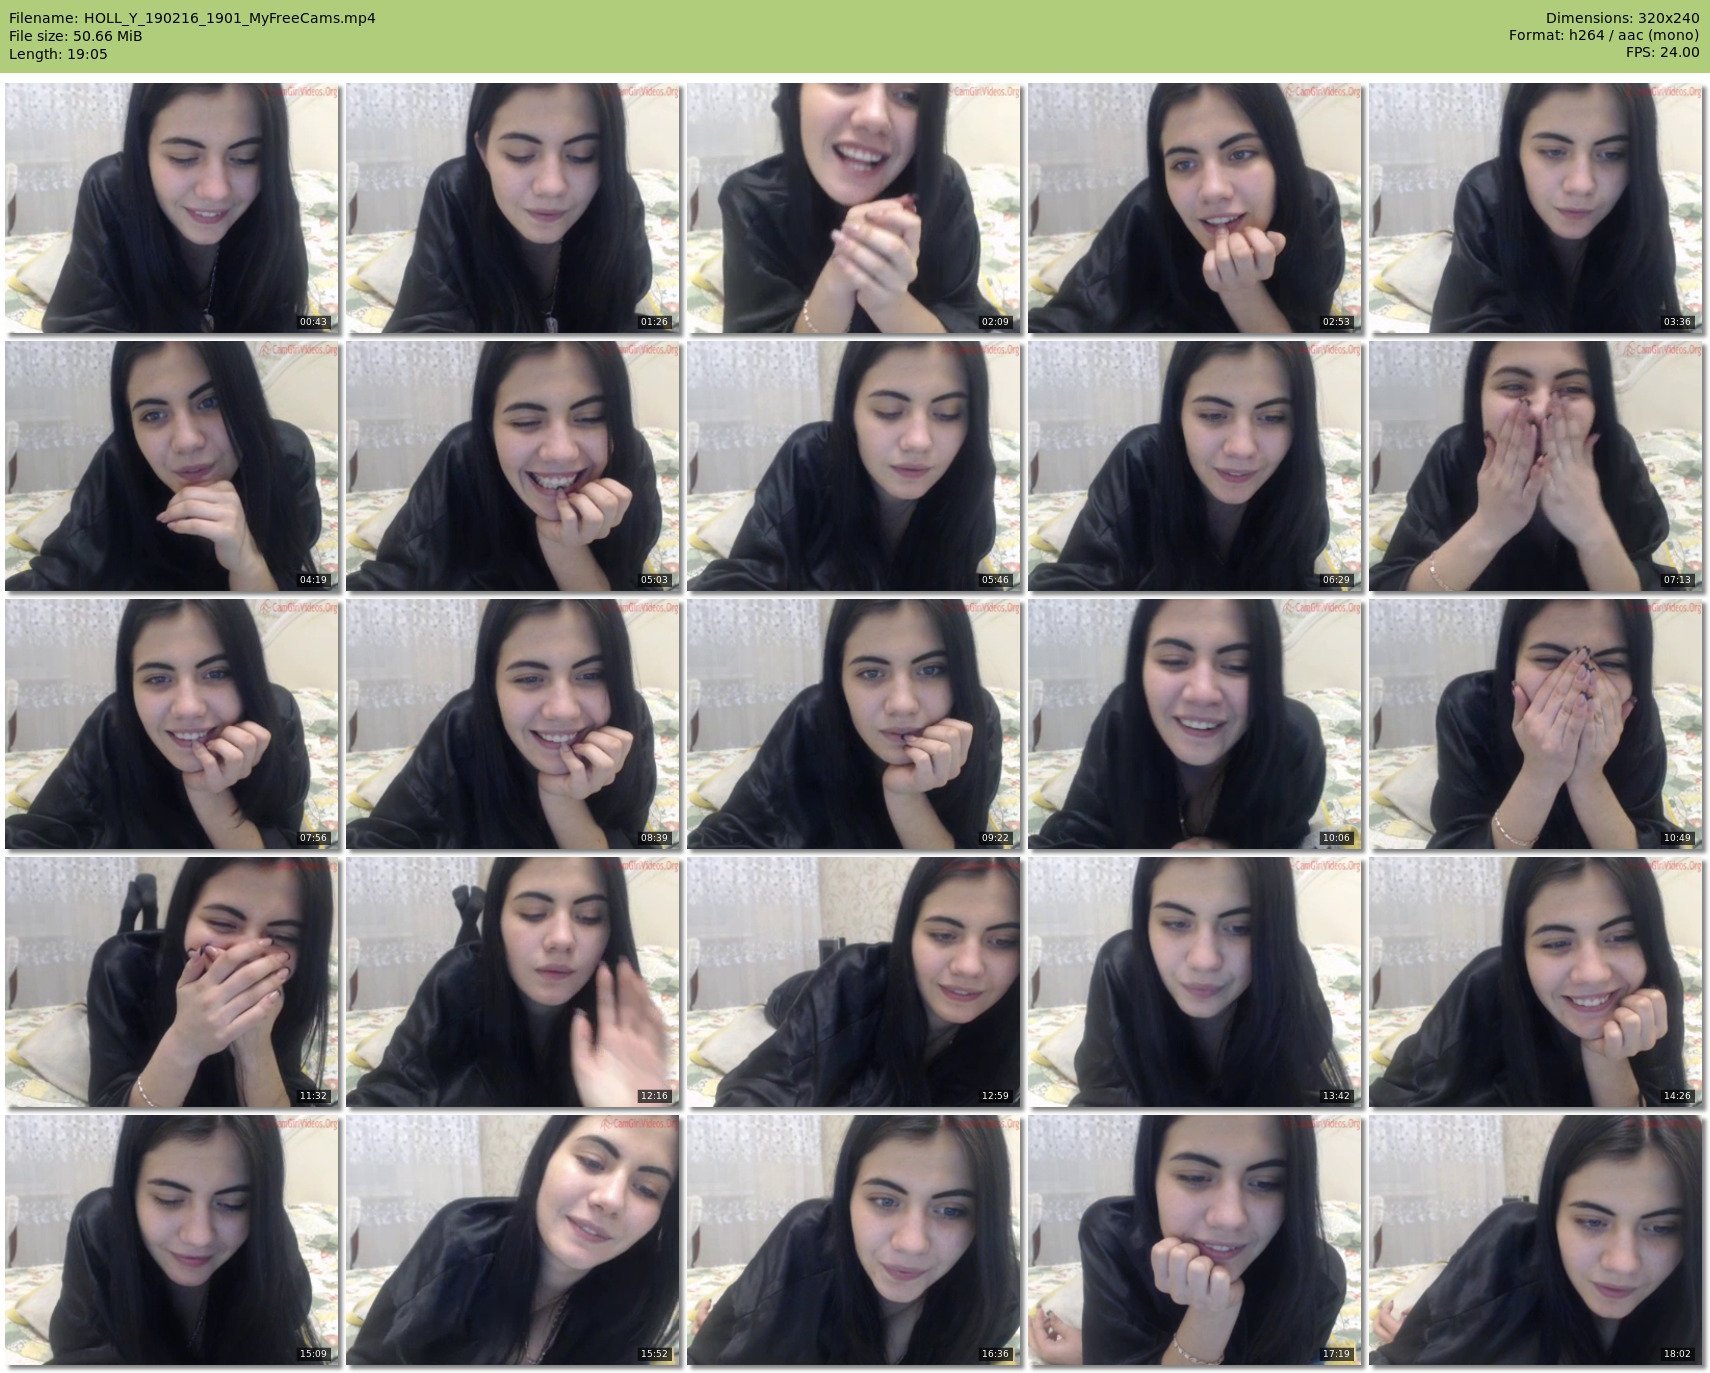Open the 12:59 video frame

point(854,982)
